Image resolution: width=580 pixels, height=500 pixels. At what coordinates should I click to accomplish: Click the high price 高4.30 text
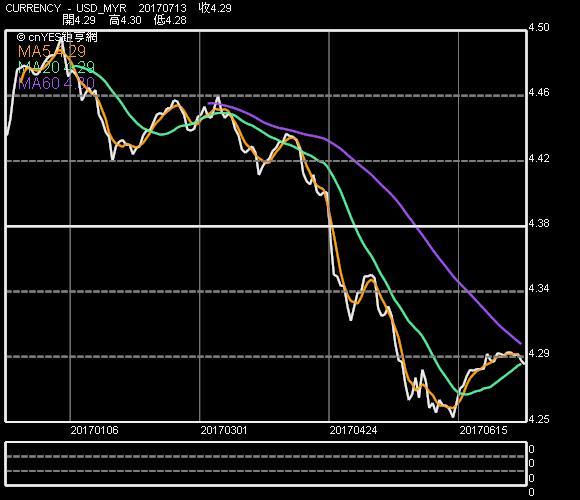(125, 20)
